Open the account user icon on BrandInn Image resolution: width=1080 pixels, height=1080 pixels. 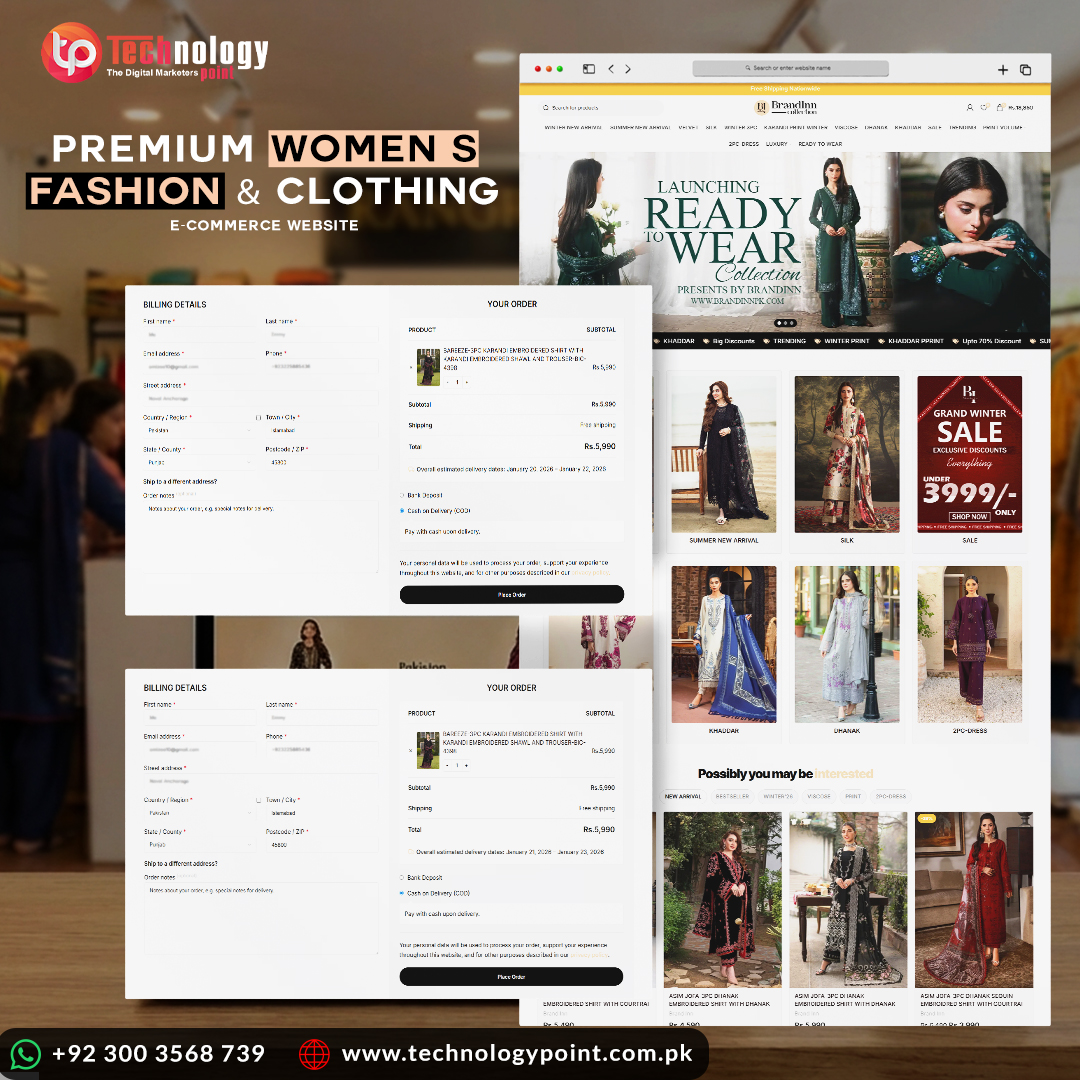coord(970,107)
